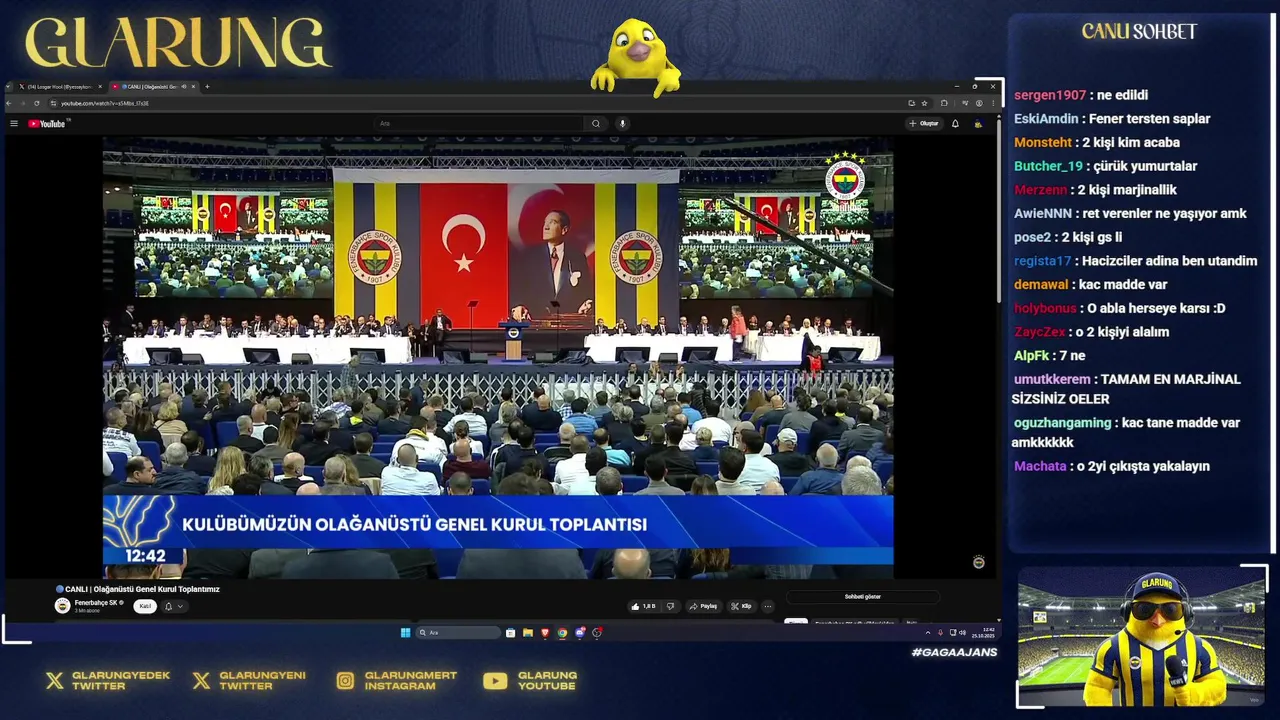Open the Oluştur create button
This screenshot has width=1280, height=720.
pos(924,123)
